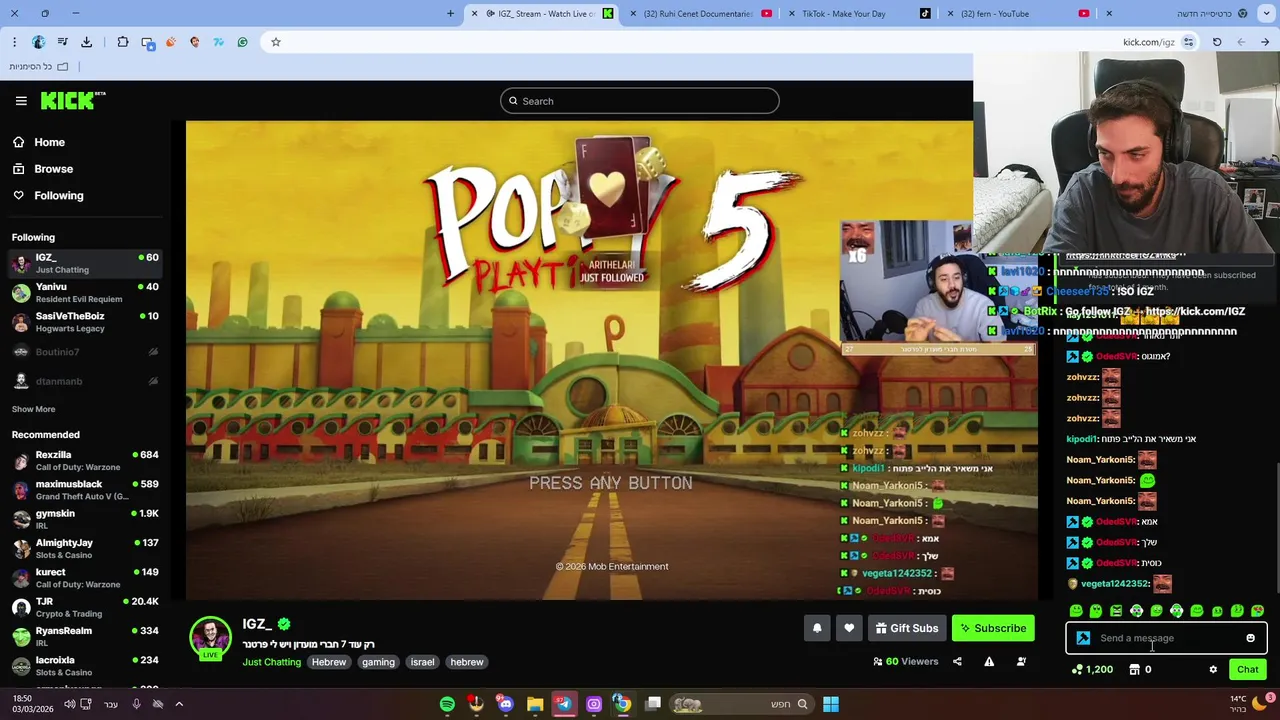Expand followed channels with Show More

[33, 409]
